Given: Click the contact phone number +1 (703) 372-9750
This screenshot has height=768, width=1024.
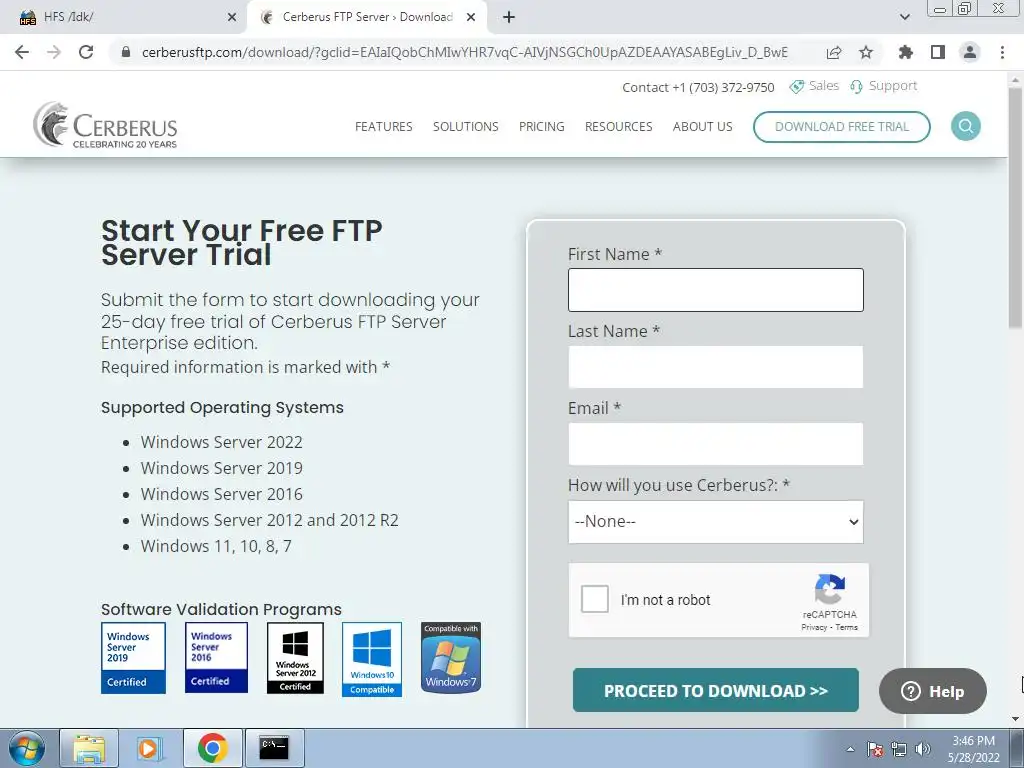Looking at the screenshot, I should click(x=723, y=87).
